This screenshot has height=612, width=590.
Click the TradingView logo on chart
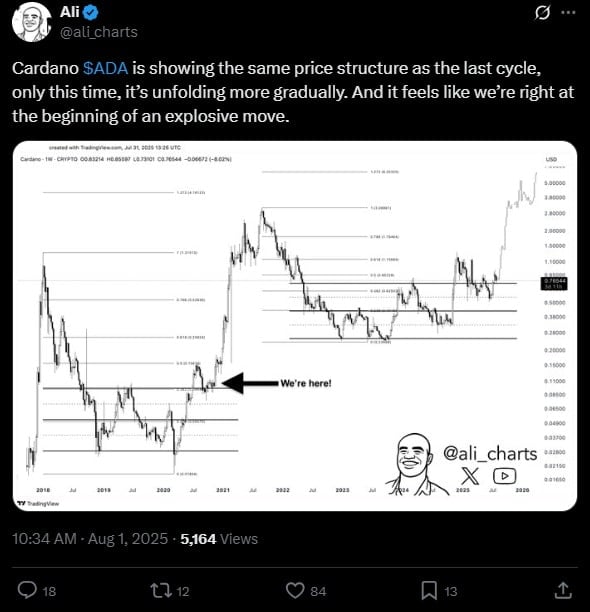[38, 503]
